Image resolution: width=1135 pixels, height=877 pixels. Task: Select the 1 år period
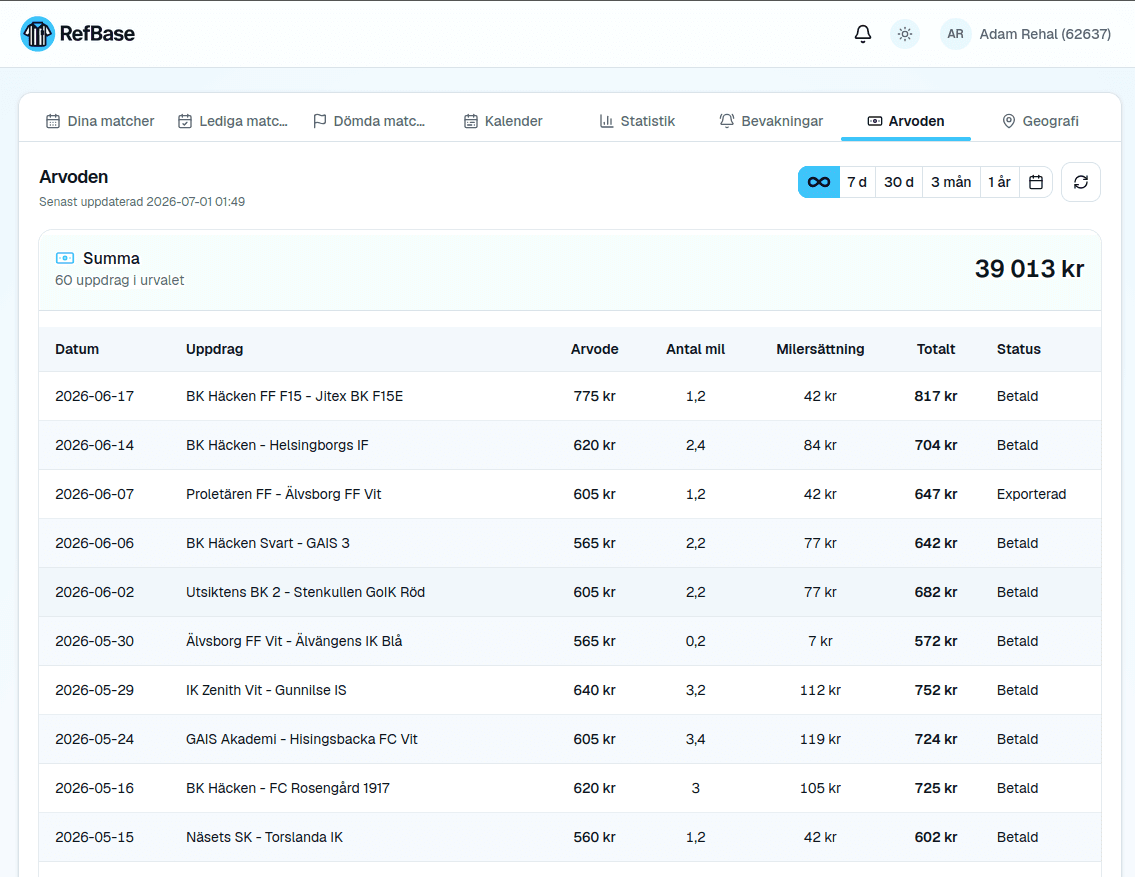coord(1000,182)
